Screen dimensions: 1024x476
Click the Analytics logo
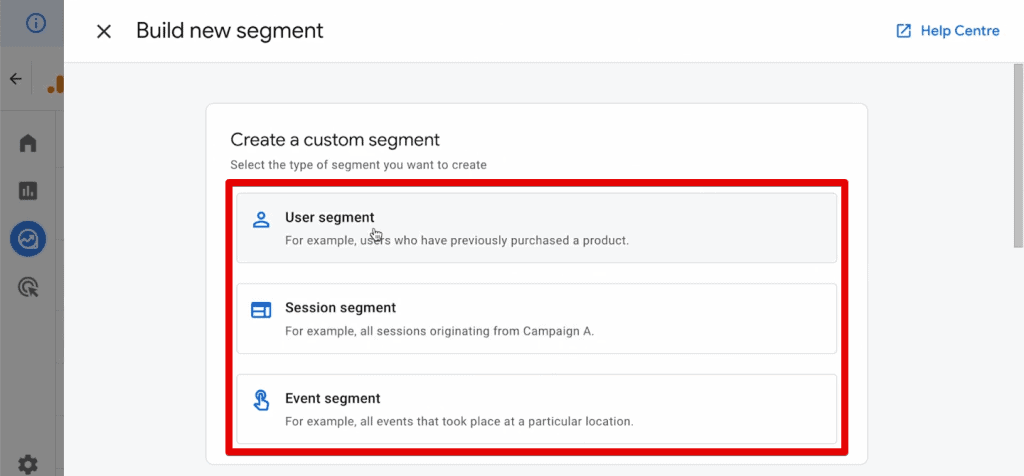56,85
